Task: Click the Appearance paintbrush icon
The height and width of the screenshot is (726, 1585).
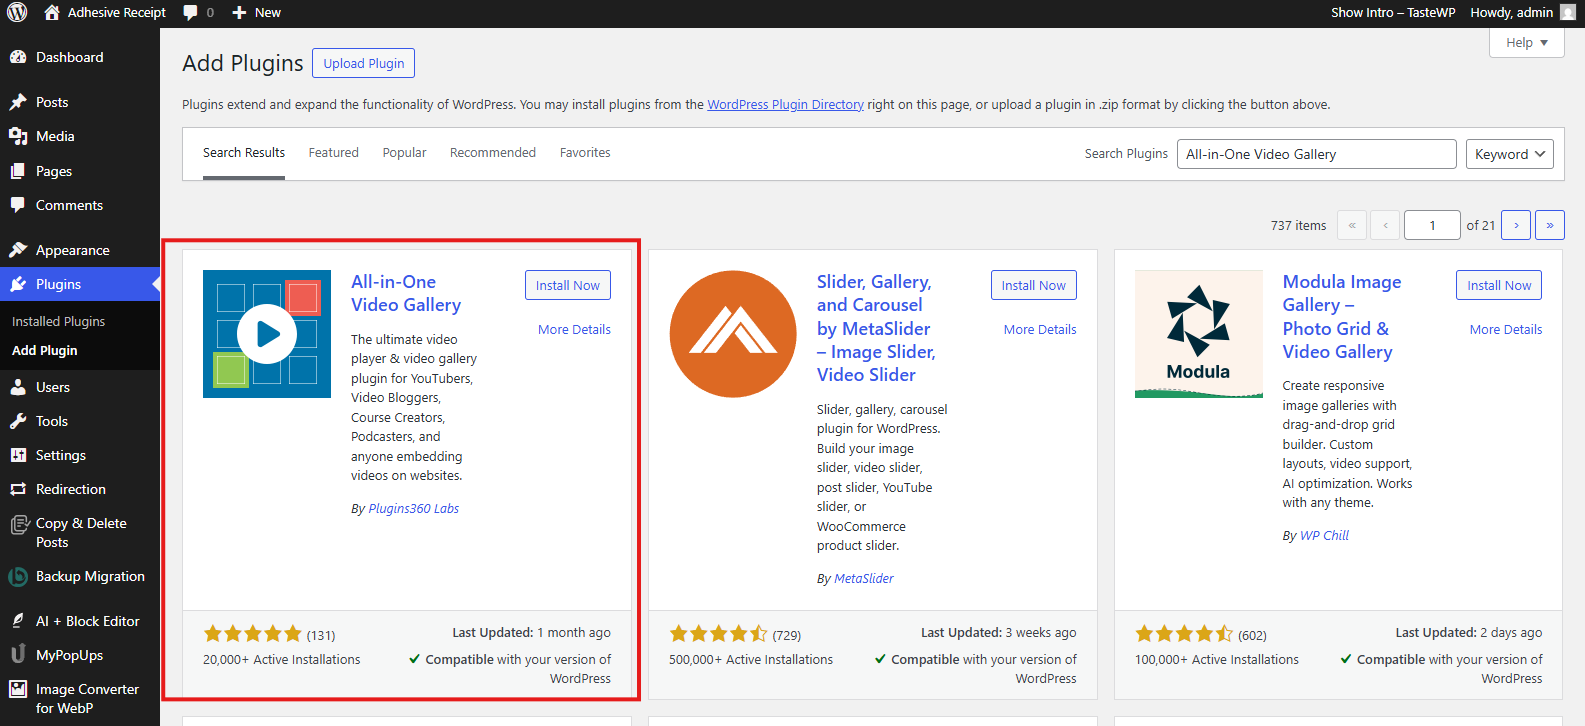Action: pos(18,250)
